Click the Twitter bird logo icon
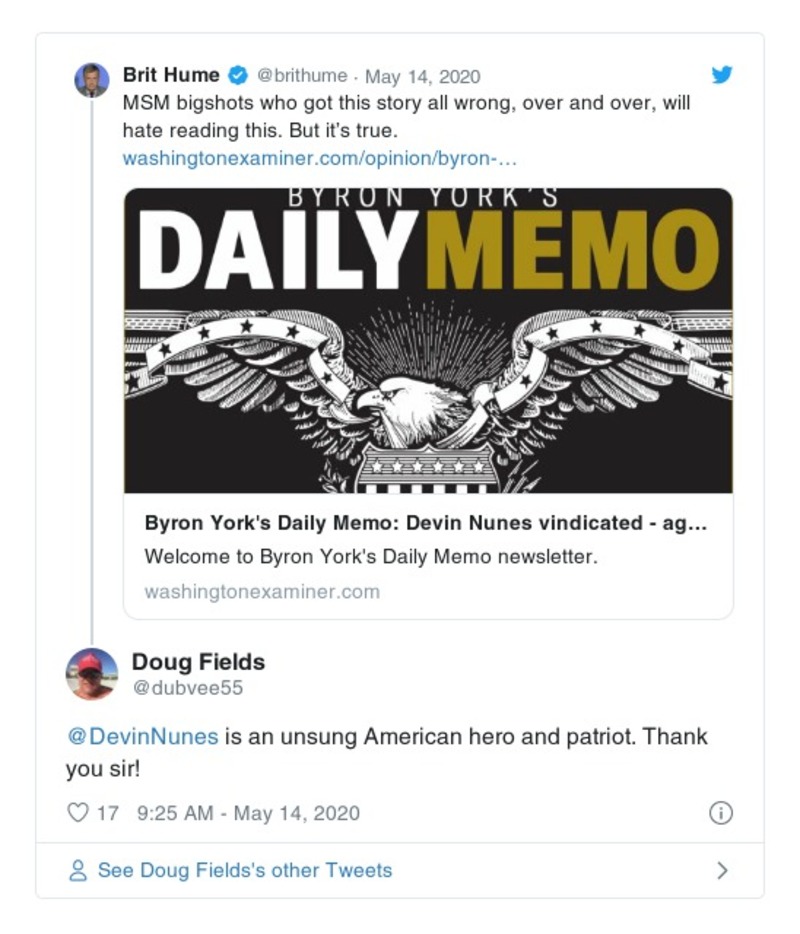Image resolution: width=800 pixels, height=934 pixels. (721, 75)
